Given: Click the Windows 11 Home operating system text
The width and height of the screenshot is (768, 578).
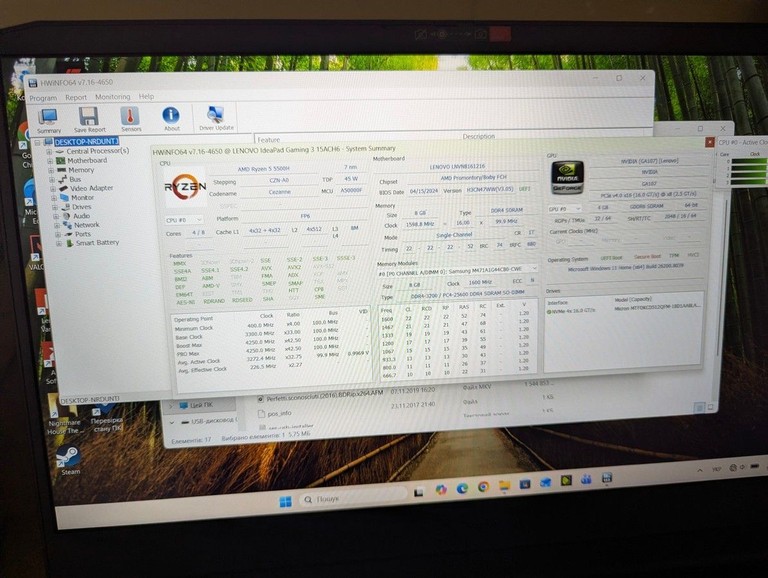Looking at the screenshot, I should 625,268.
